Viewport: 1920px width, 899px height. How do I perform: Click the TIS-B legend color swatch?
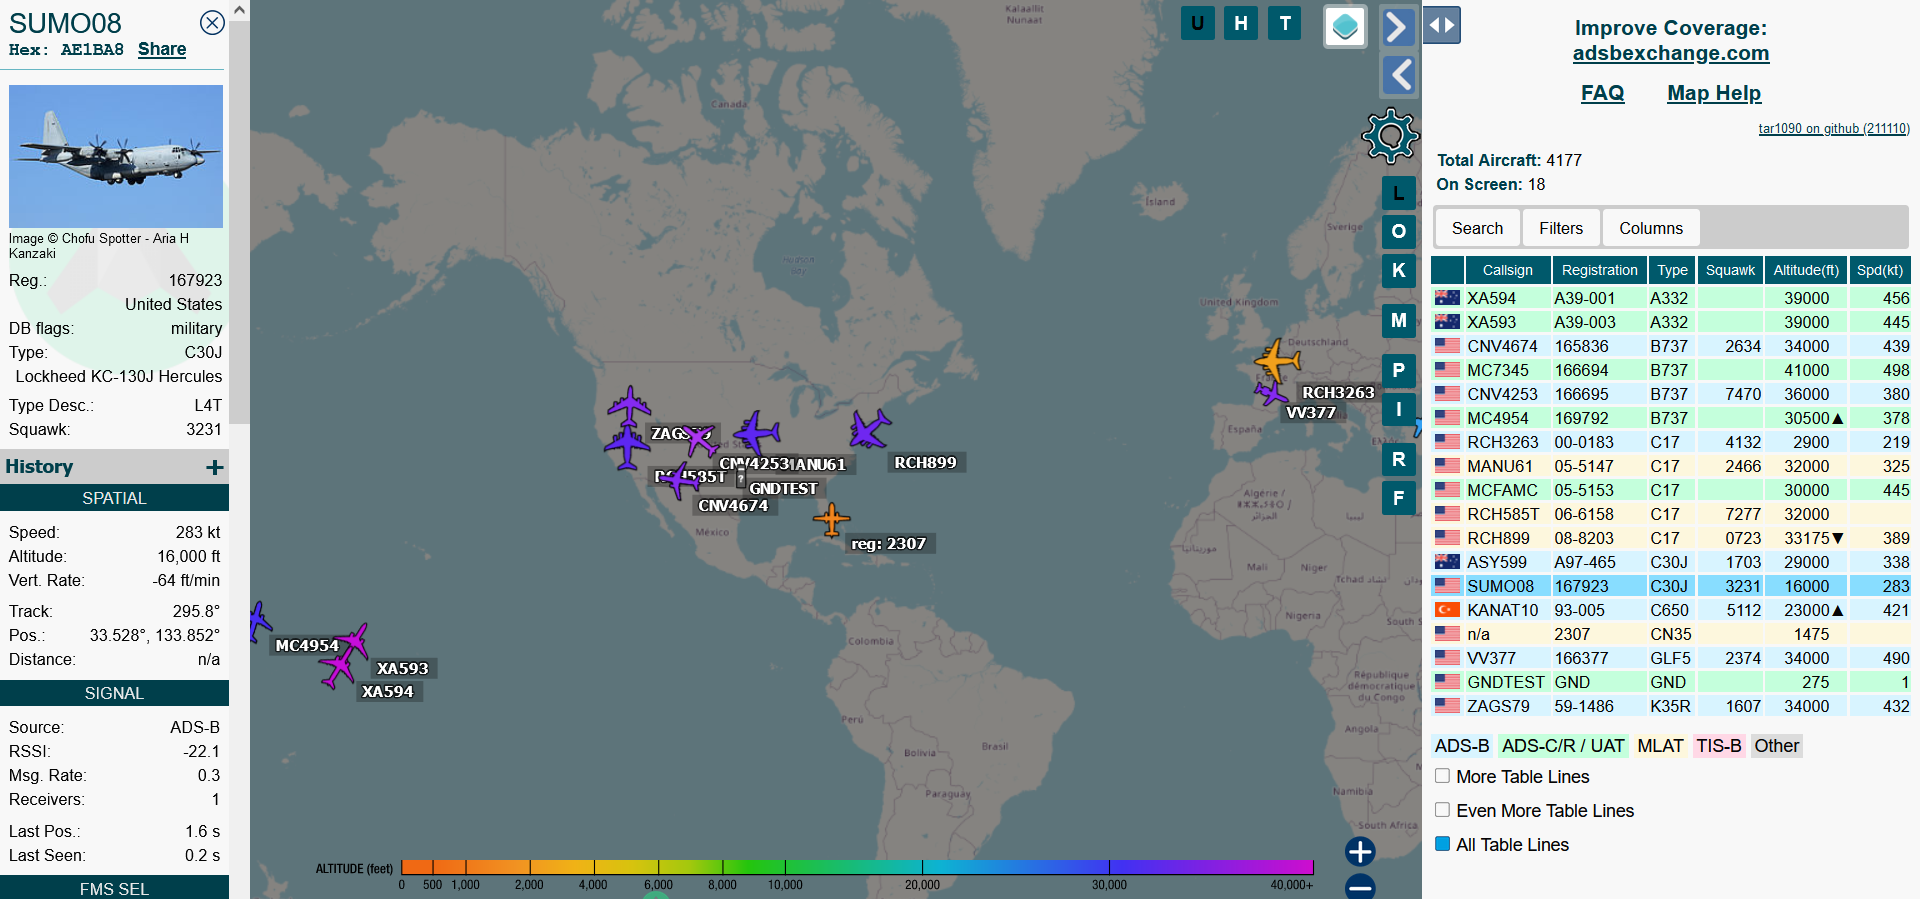point(1719,746)
